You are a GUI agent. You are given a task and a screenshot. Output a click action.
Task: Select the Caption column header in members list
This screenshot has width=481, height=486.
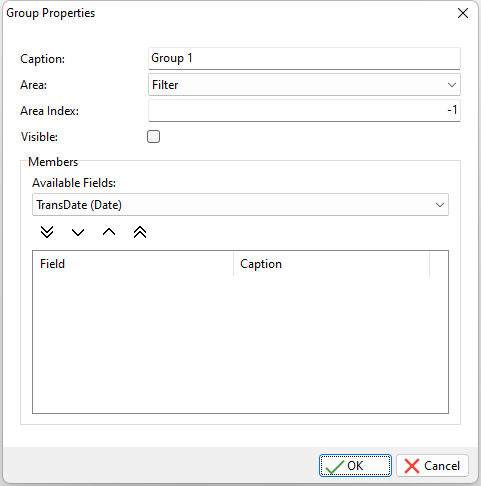point(331,264)
